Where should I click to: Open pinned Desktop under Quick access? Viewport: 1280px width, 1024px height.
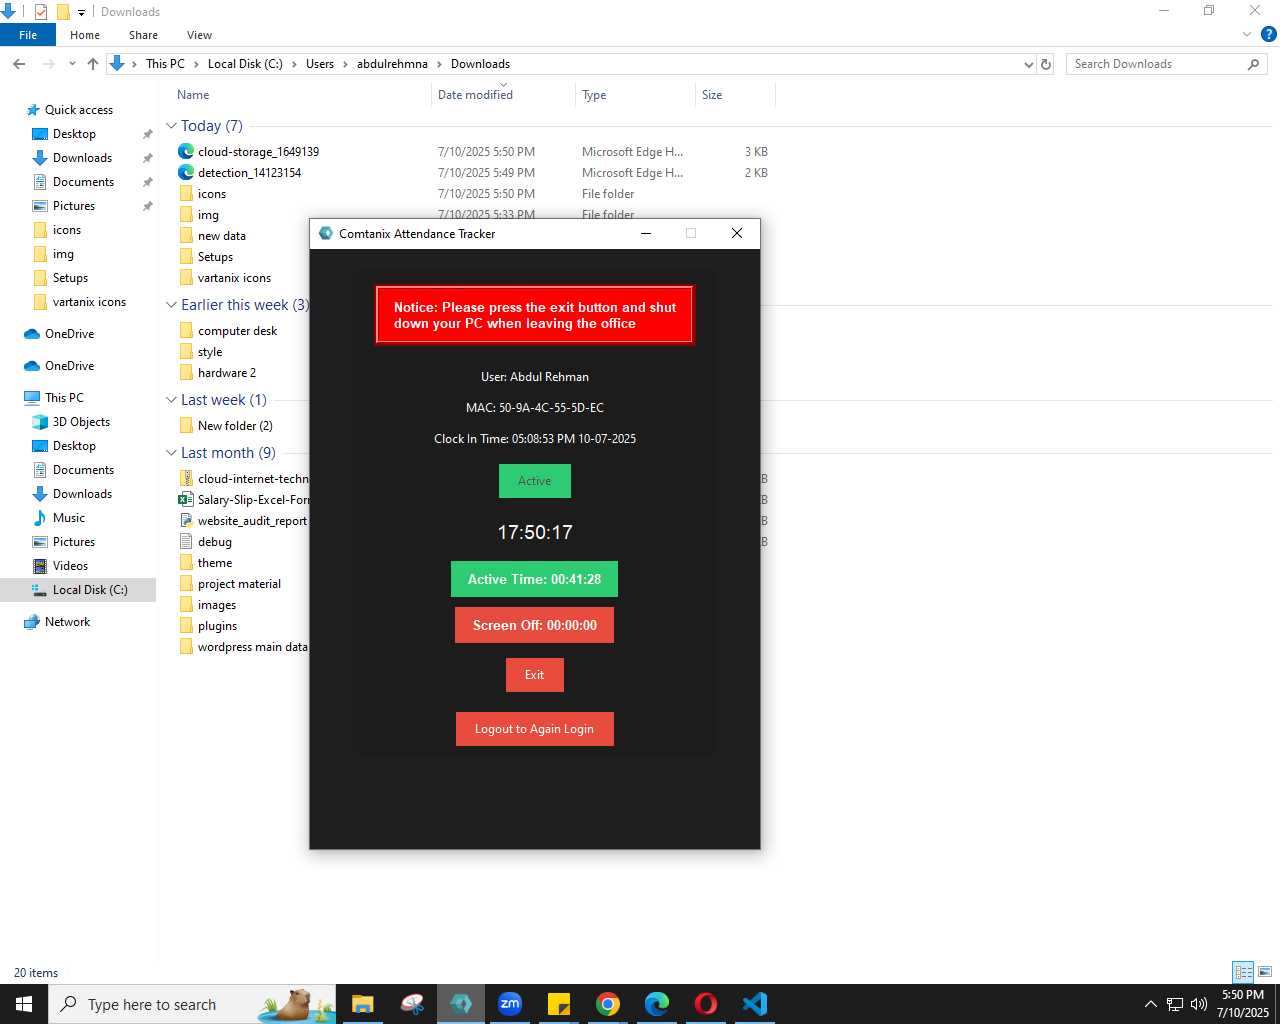74,134
